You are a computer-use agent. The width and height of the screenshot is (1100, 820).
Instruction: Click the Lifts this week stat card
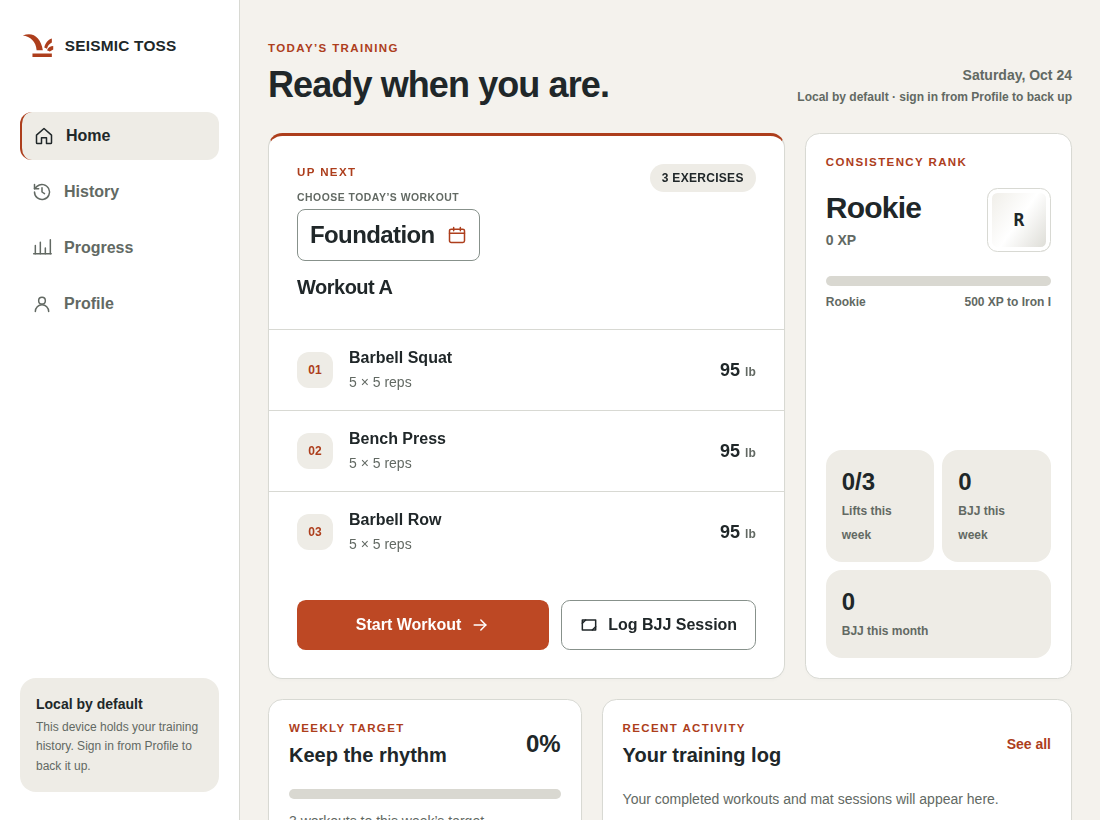point(880,506)
